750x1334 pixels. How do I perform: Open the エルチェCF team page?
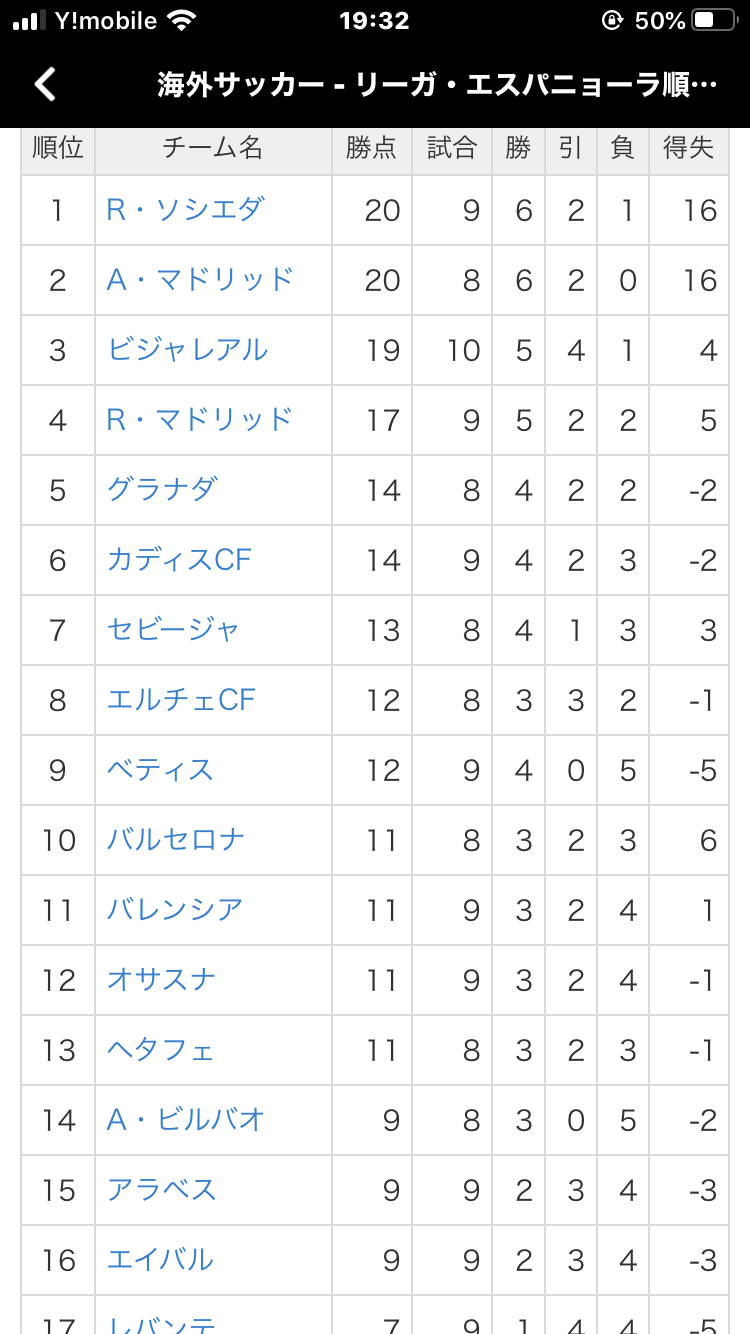[x=181, y=699]
